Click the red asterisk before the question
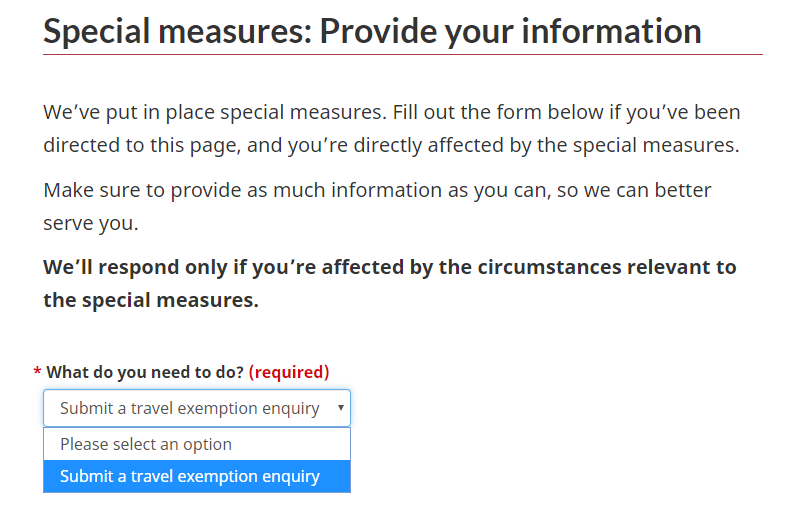 click(37, 373)
